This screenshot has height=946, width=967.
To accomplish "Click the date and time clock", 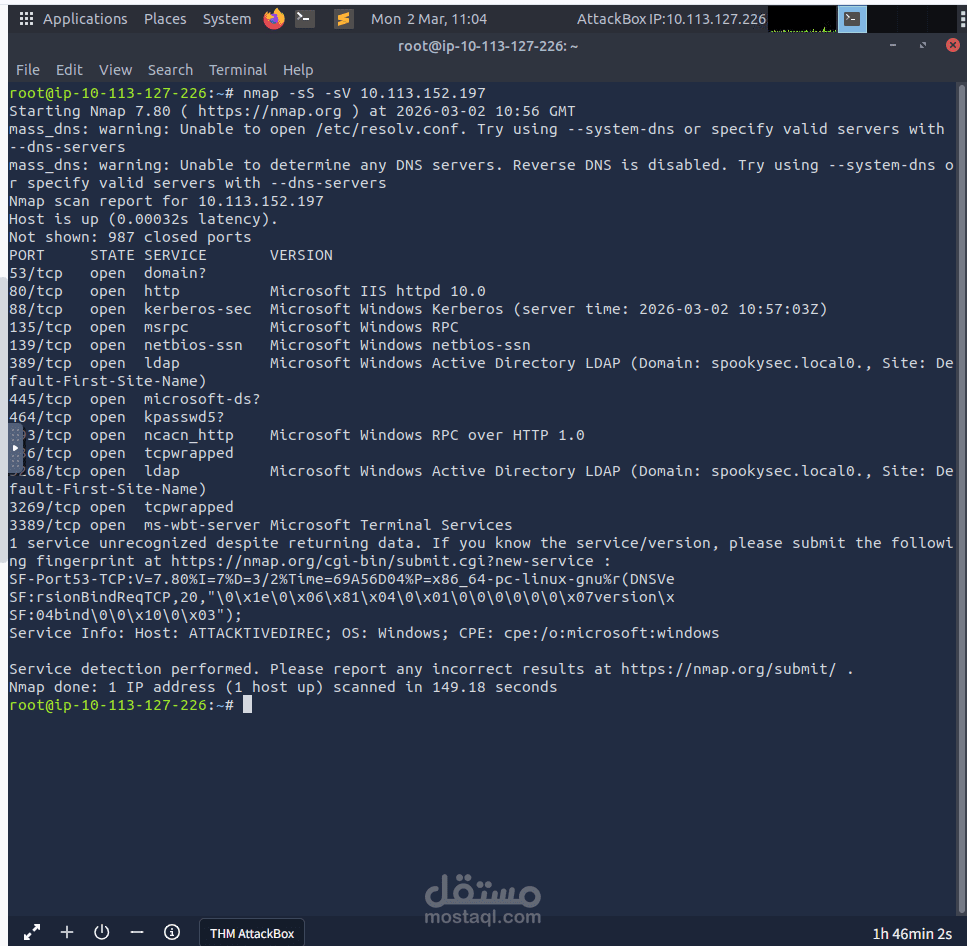I will tap(429, 19).
